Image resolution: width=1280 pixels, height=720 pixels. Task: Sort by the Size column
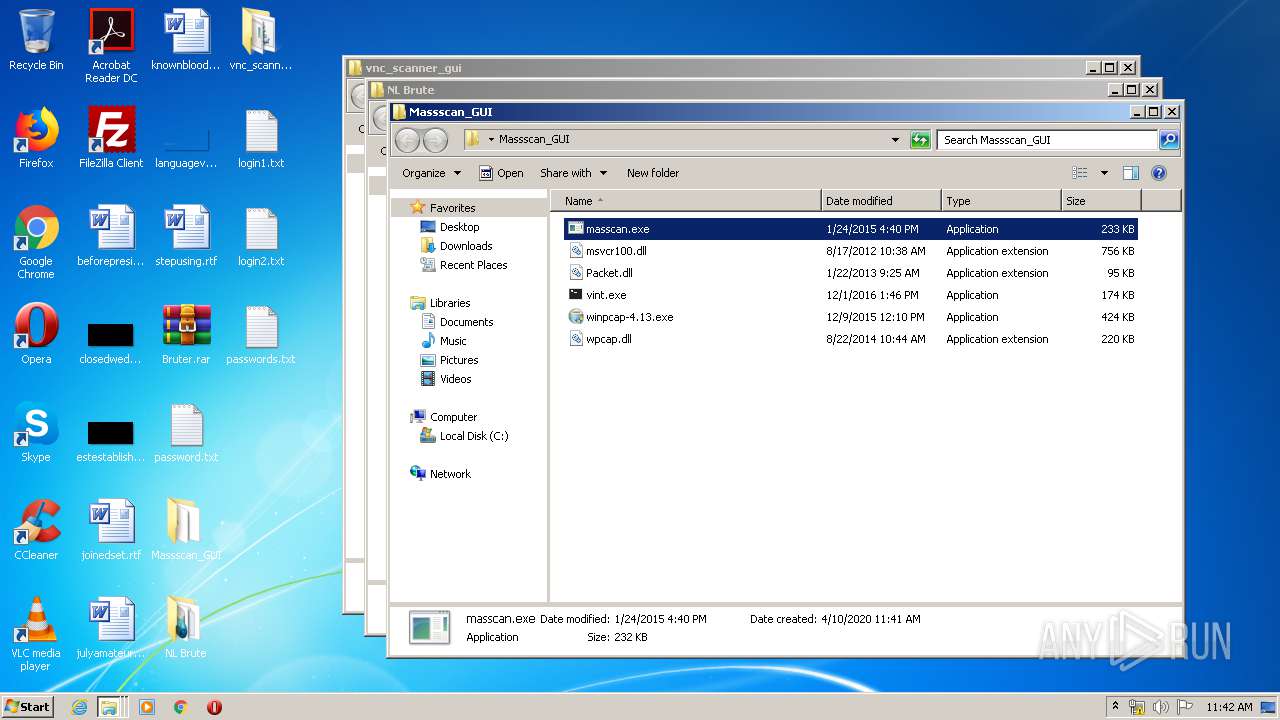click(1101, 201)
